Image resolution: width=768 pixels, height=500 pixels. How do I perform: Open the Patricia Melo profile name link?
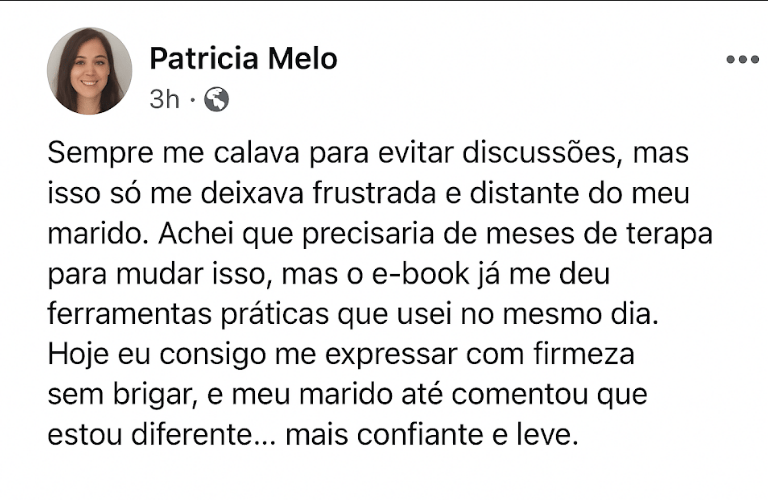[x=243, y=58]
